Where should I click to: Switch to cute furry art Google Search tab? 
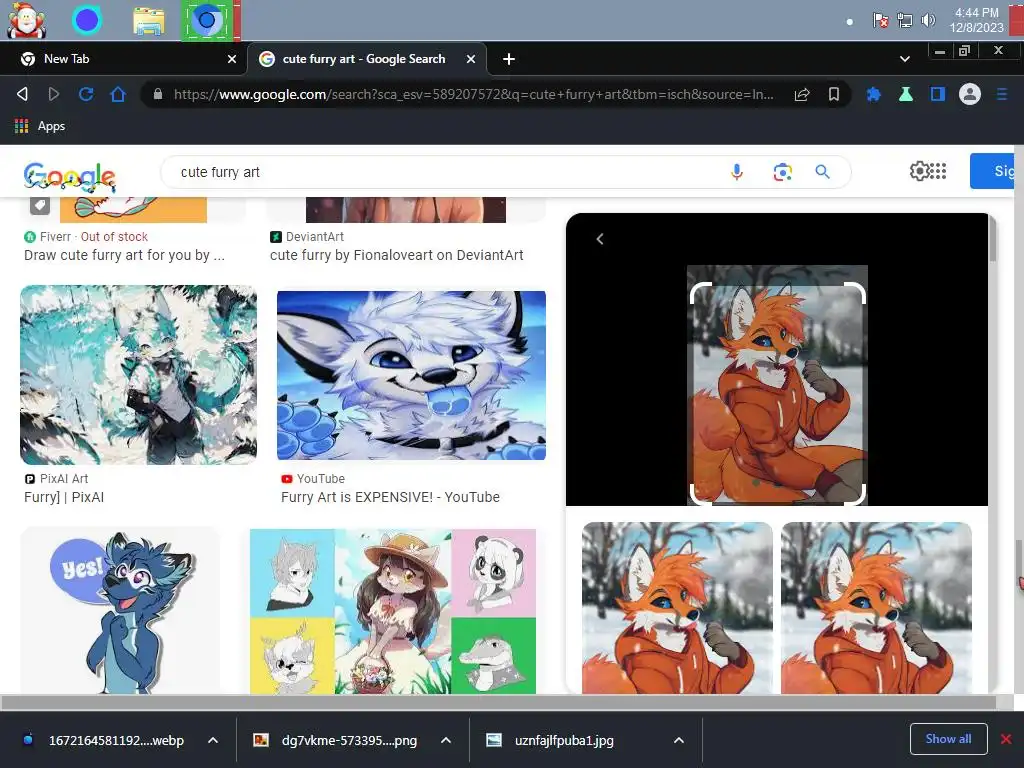coord(366,59)
